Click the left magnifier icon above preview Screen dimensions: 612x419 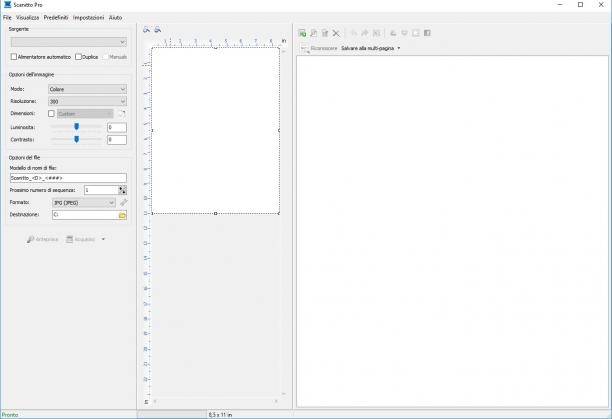(x=146, y=30)
